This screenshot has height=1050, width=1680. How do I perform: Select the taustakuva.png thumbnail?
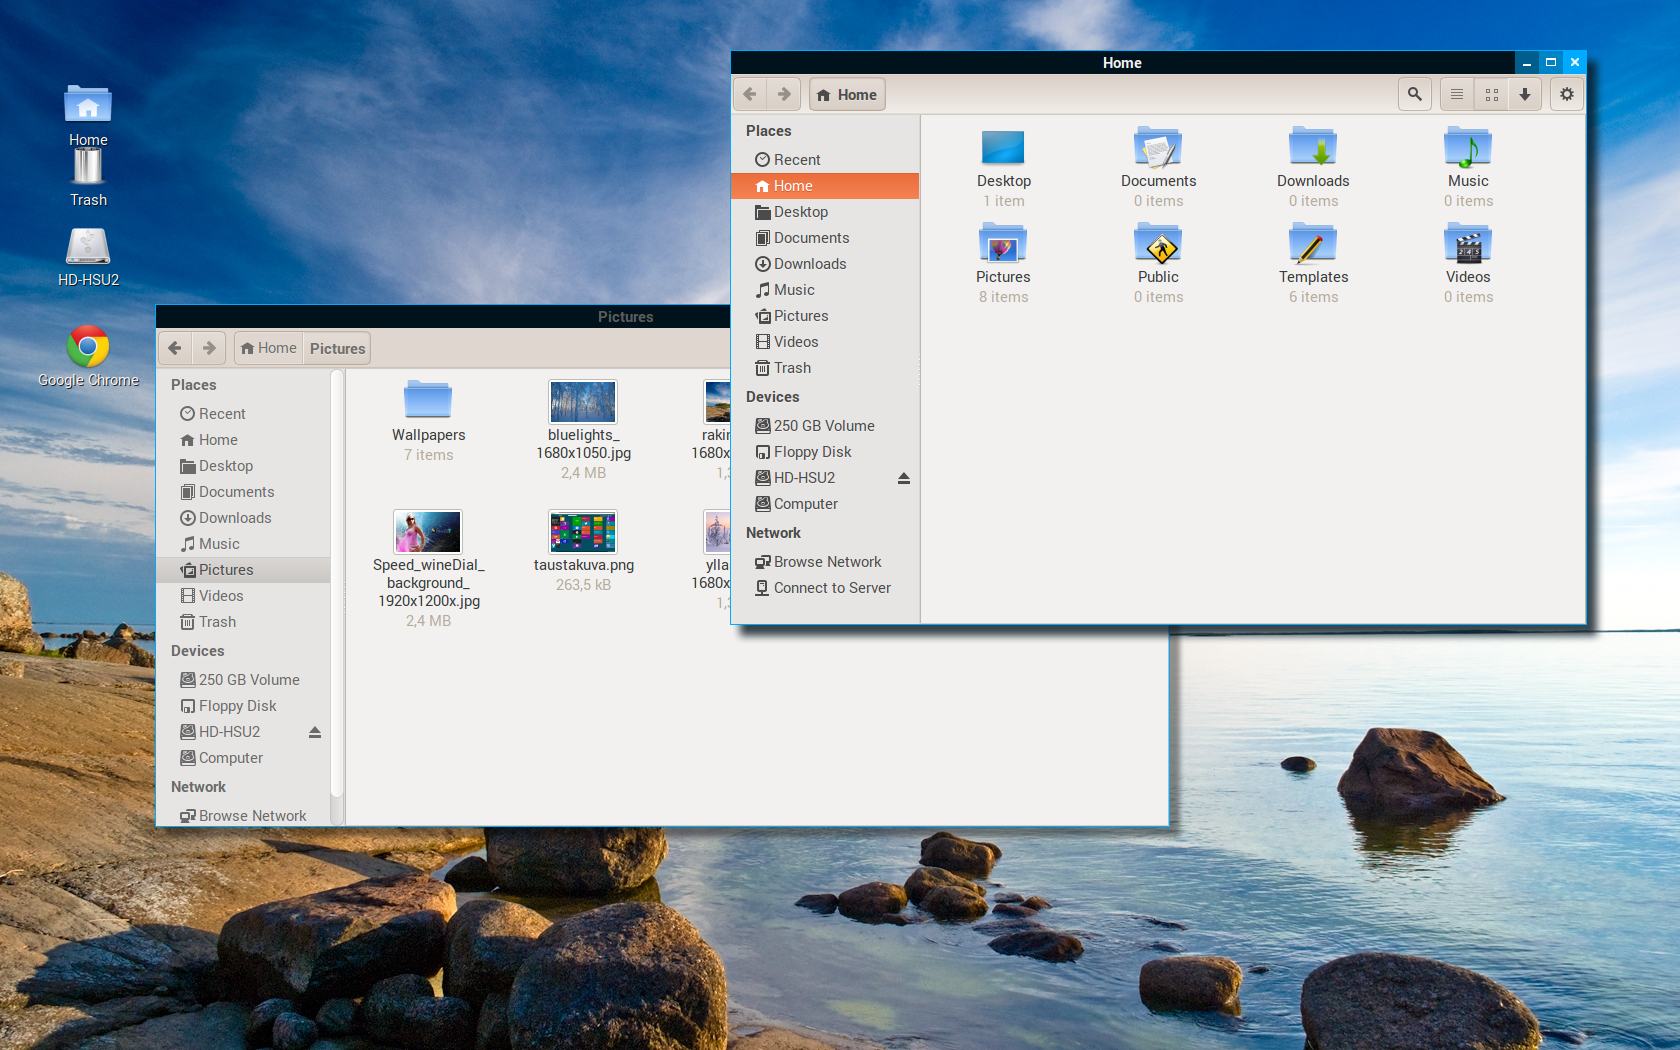click(583, 532)
